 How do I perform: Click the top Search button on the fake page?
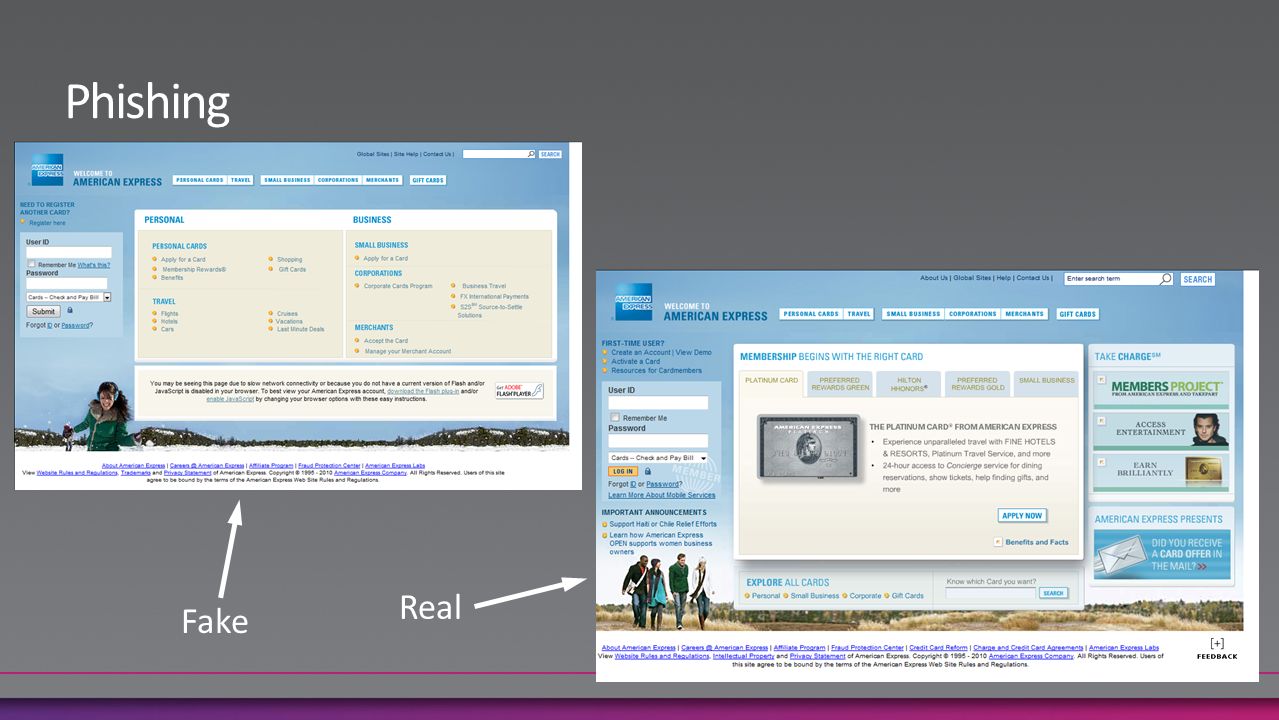[551, 154]
